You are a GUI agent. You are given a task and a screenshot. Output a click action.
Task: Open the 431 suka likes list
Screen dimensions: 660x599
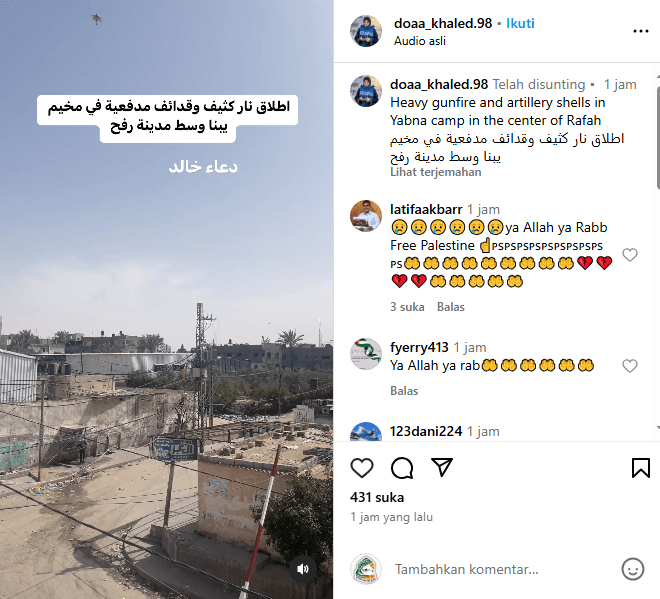(377, 498)
